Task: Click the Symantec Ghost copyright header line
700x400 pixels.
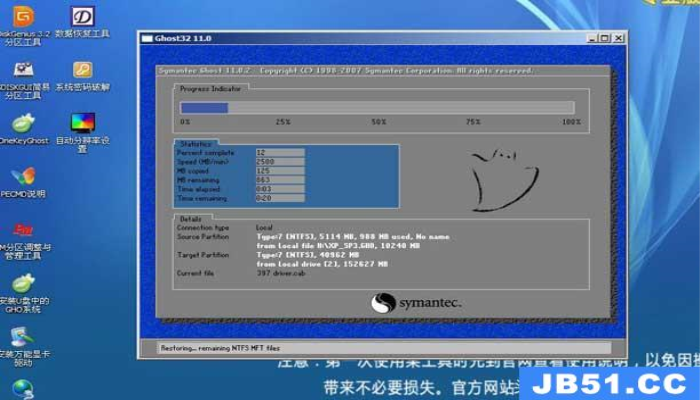Action: click(346, 71)
